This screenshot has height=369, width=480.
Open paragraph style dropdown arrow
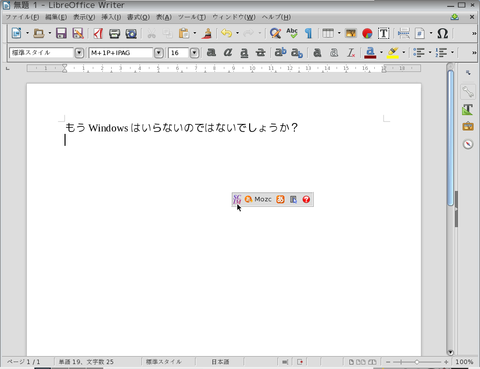point(79,53)
